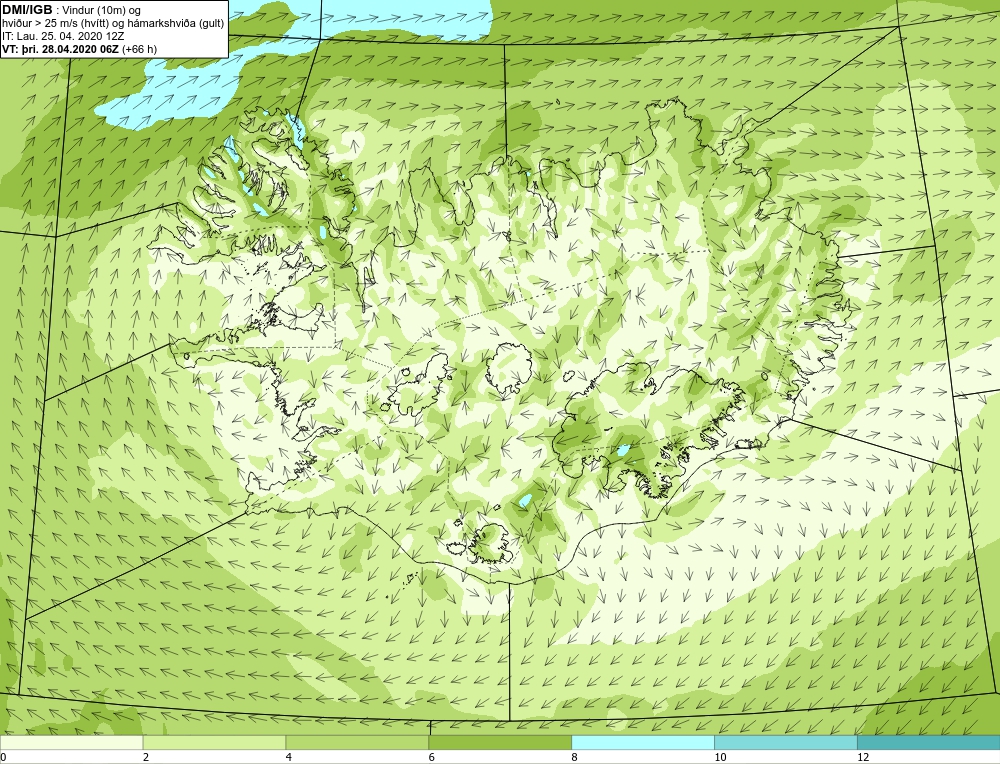
Task: Click the legend scale label '4'
Action: click(289, 757)
